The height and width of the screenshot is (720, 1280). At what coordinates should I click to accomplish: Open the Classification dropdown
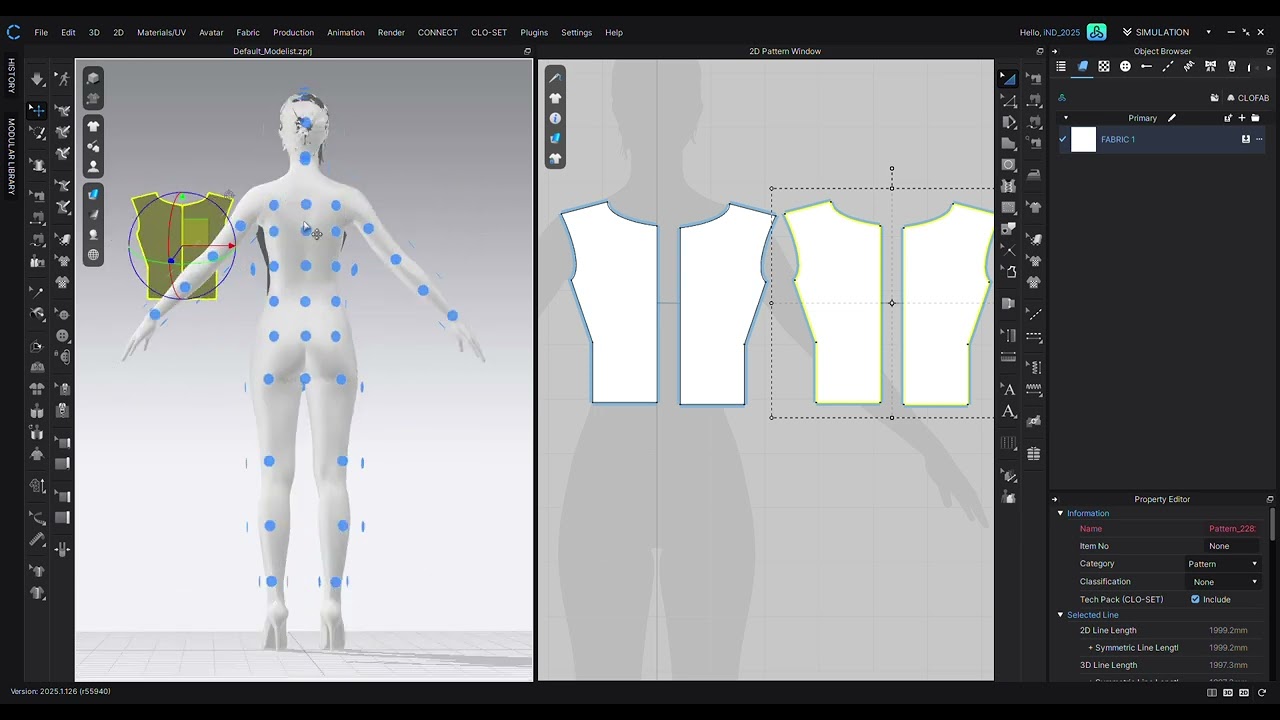[1222, 582]
